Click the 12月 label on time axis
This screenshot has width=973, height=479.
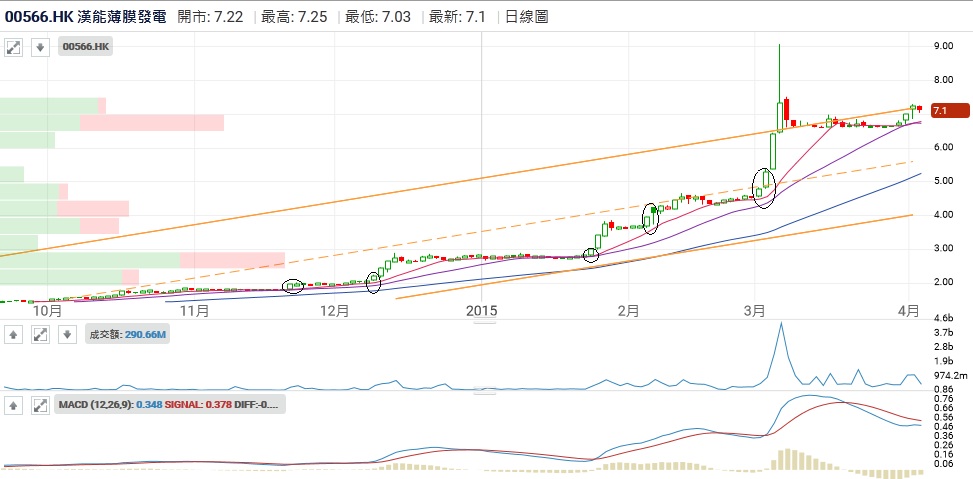pyautogui.click(x=335, y=311)
